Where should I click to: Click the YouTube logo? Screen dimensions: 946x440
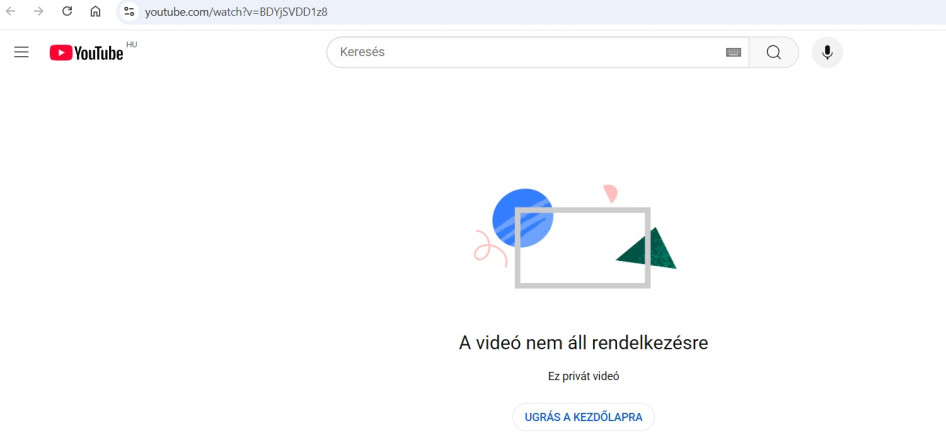(86, 53)
